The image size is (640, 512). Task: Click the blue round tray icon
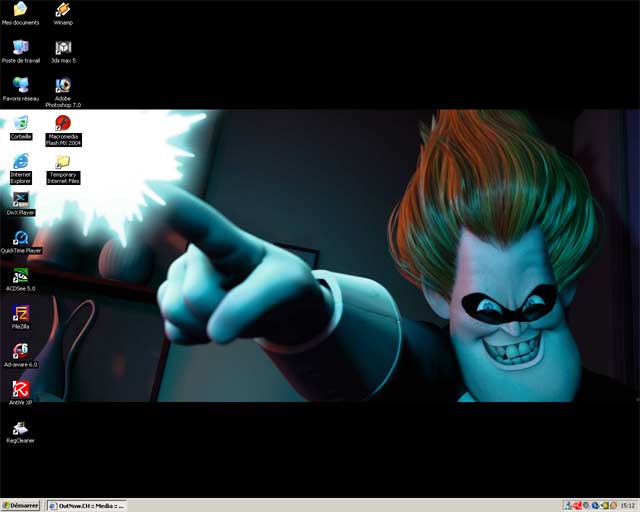[596, 505]
